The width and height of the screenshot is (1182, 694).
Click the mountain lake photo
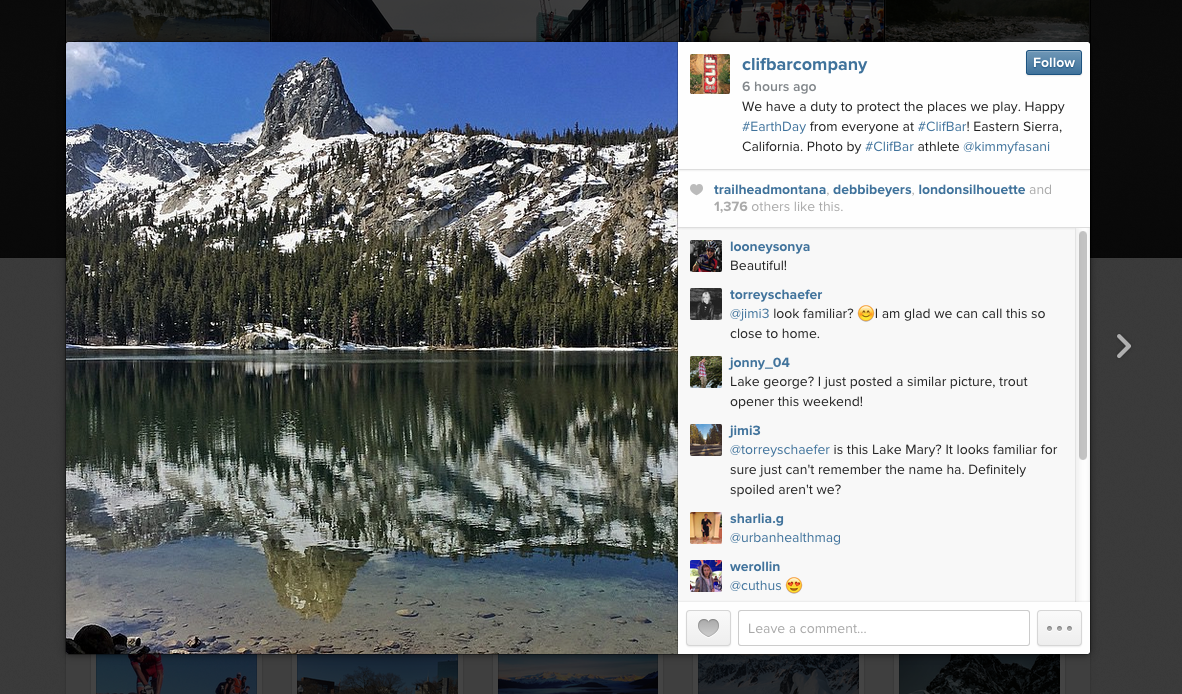click(x=372, y=347)
